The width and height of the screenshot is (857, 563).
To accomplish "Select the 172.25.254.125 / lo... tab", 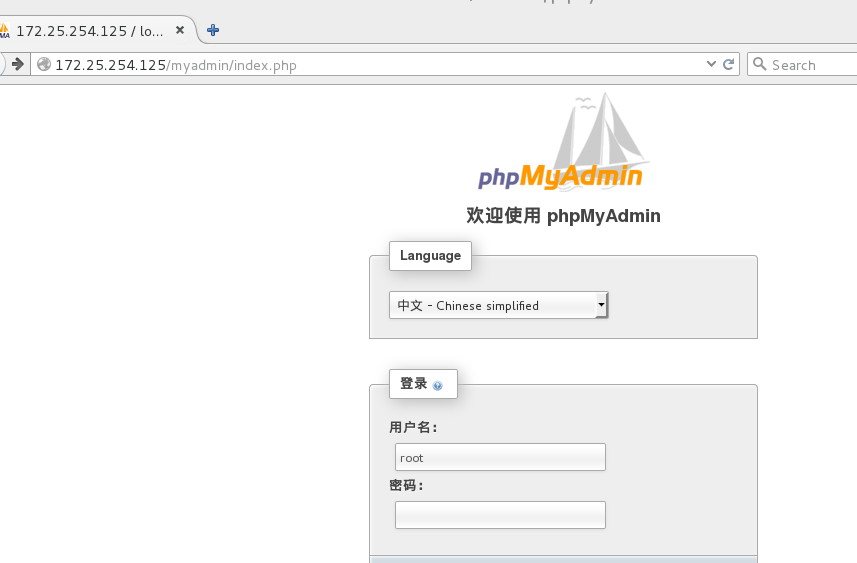I will click(90, 31).
